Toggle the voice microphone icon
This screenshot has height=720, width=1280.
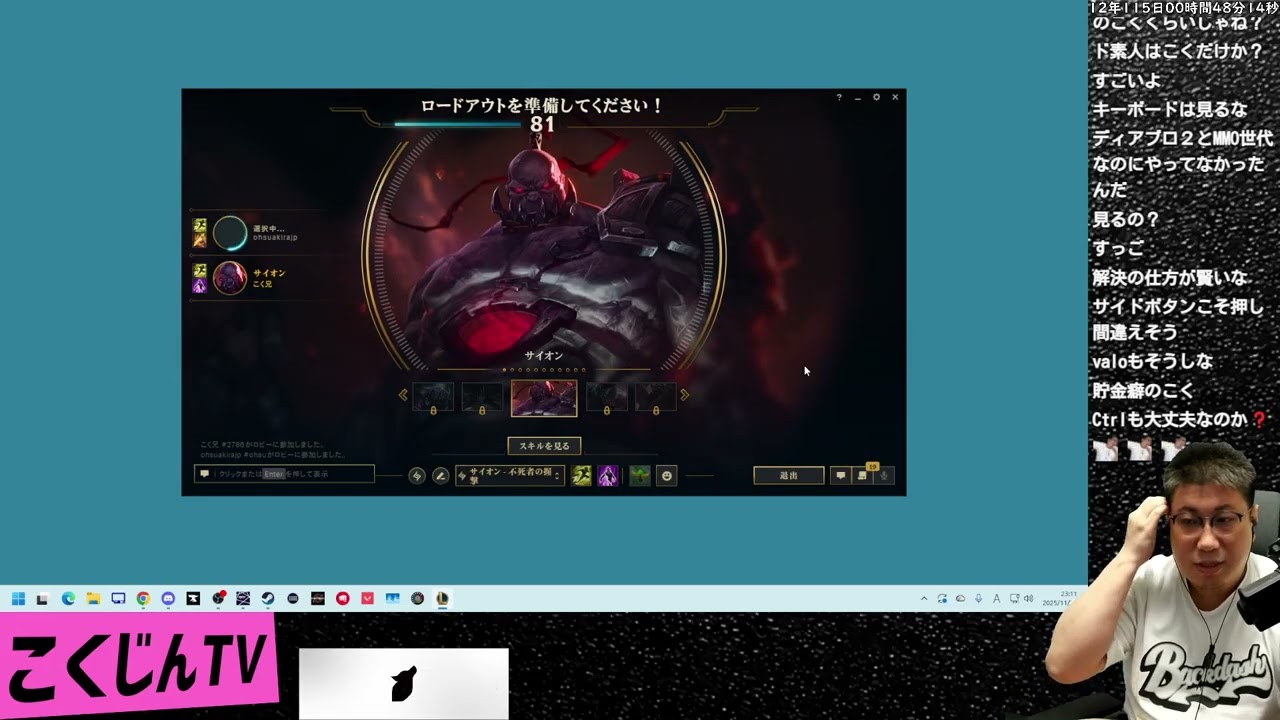click(883, 476)
